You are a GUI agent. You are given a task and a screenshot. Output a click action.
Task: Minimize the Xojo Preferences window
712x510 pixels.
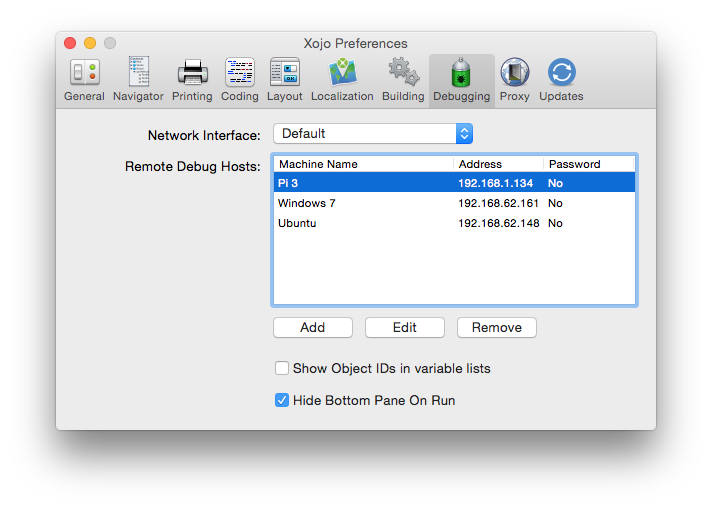click(90, 43)
